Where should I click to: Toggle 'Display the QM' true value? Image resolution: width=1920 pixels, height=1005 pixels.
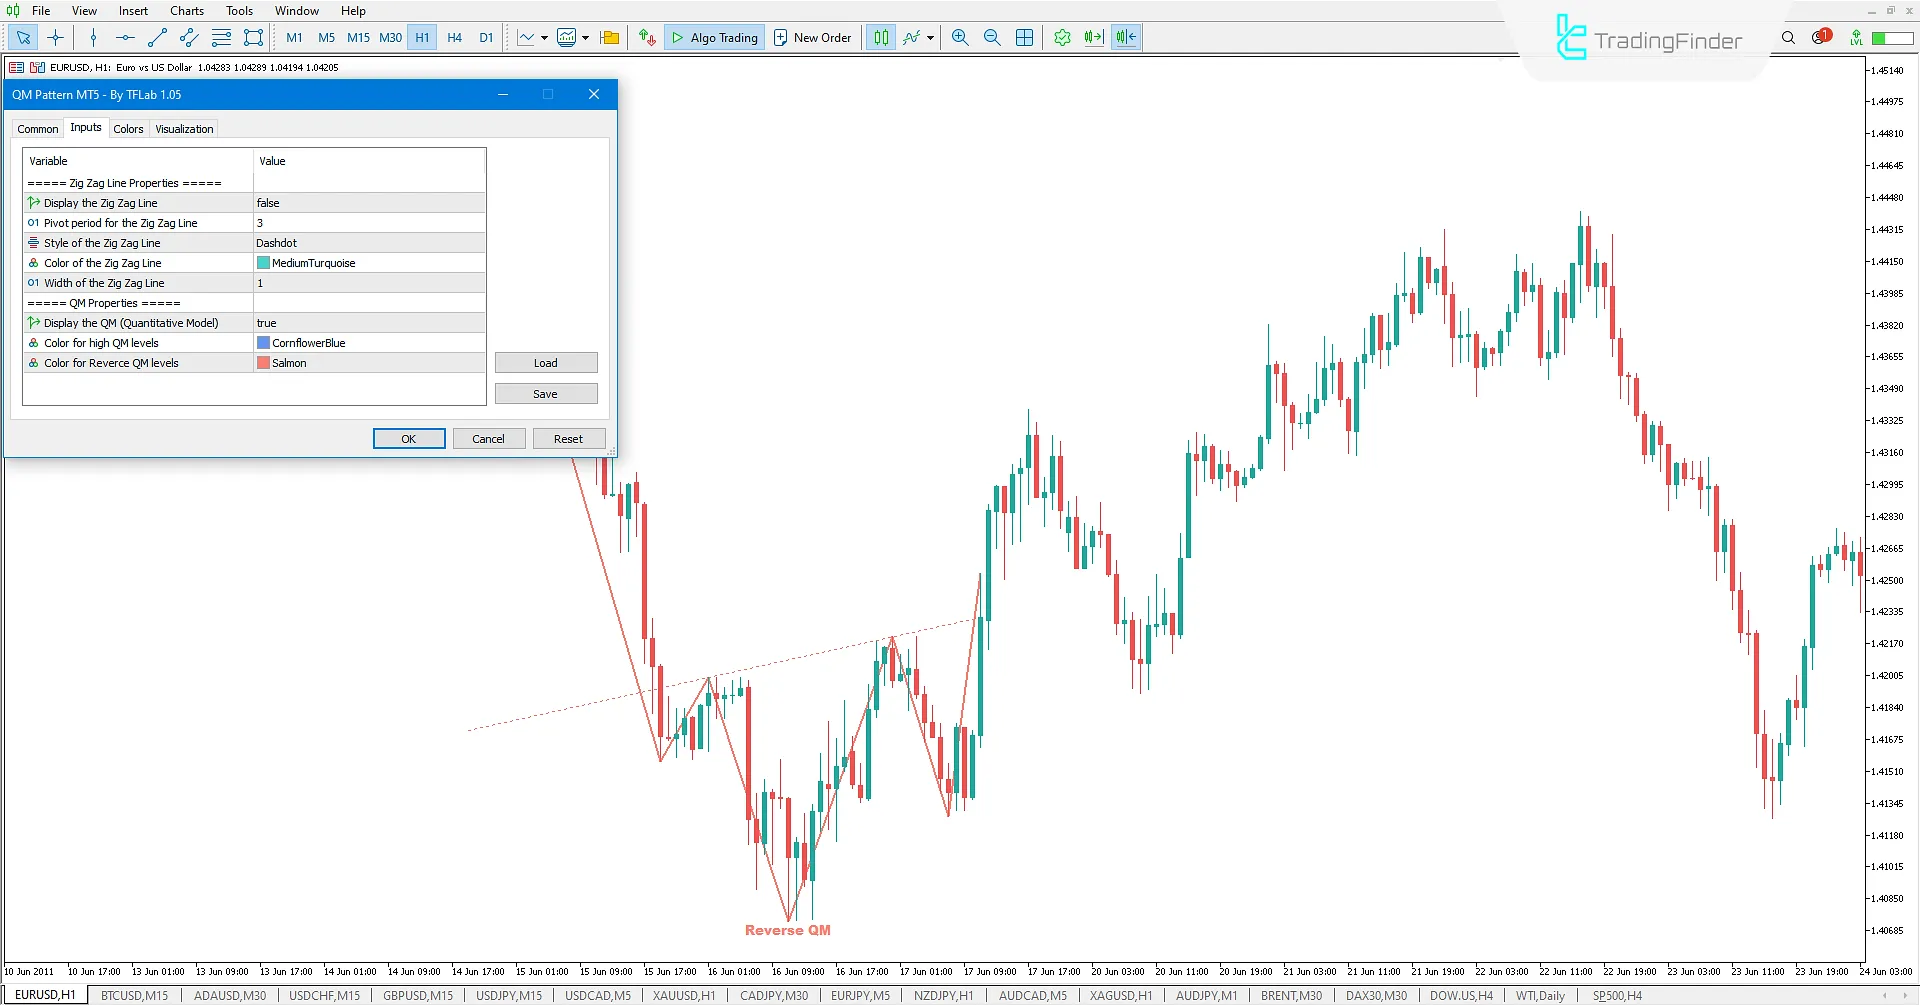point(368,323)
